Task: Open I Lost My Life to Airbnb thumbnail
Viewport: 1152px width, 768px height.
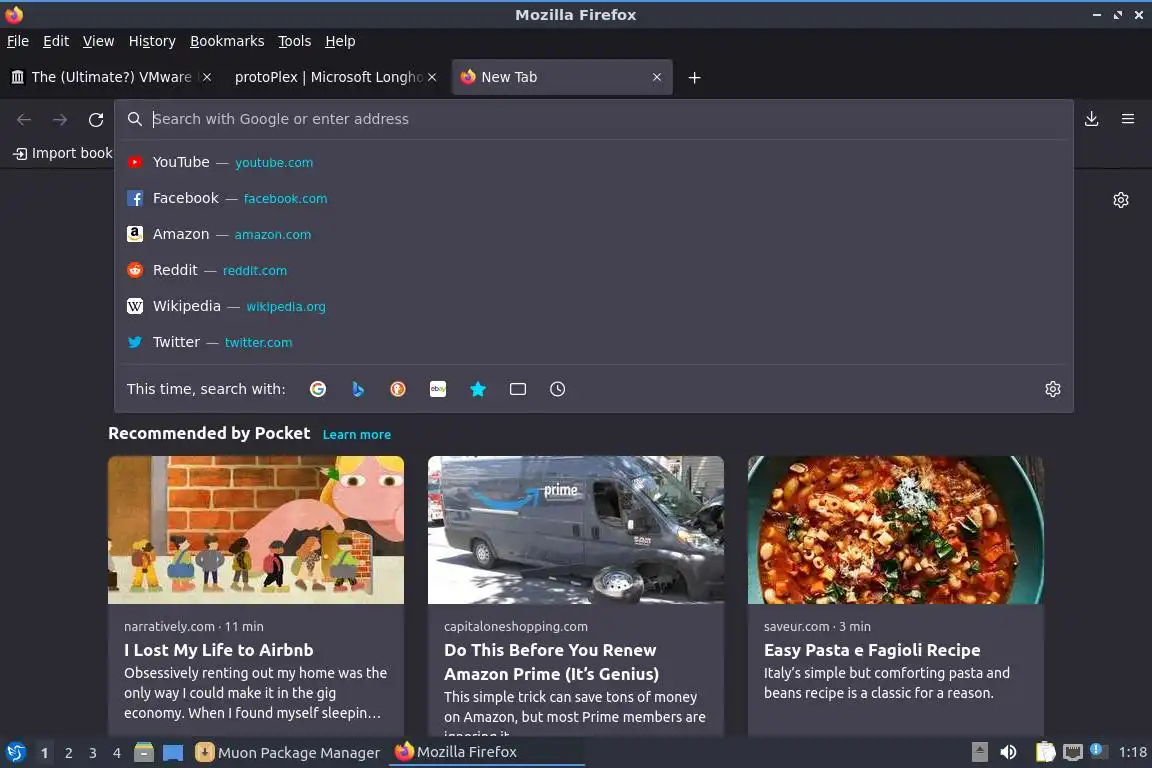Action: [256, 530]
